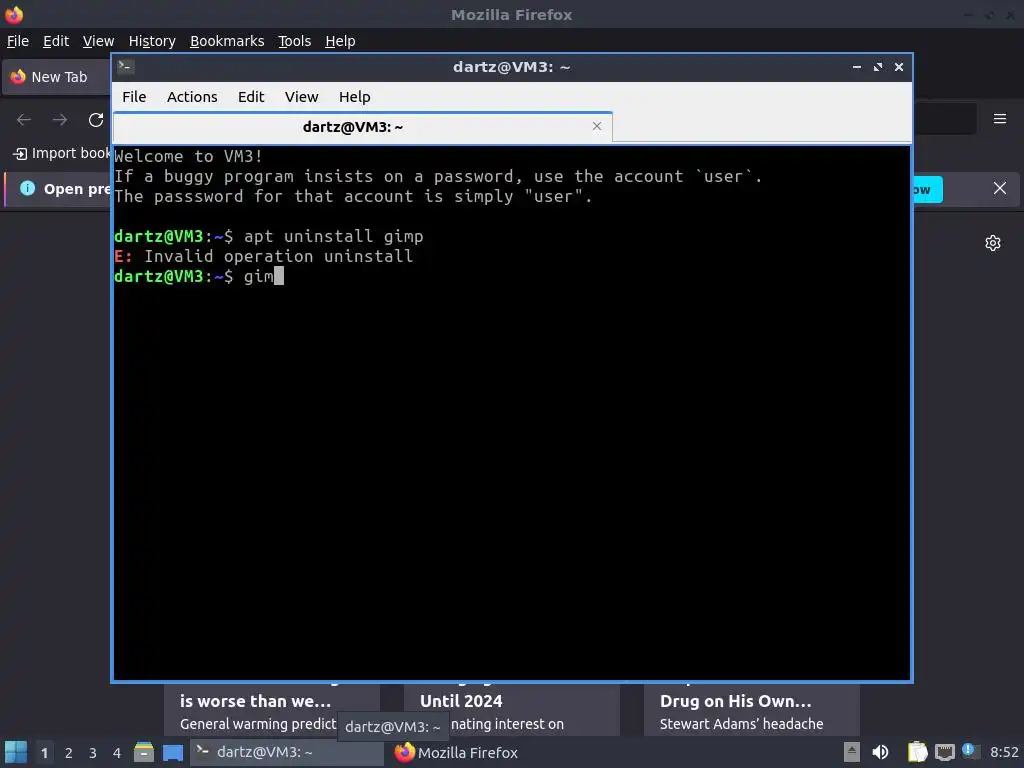Open the terminal File menu

coord(134,97)
